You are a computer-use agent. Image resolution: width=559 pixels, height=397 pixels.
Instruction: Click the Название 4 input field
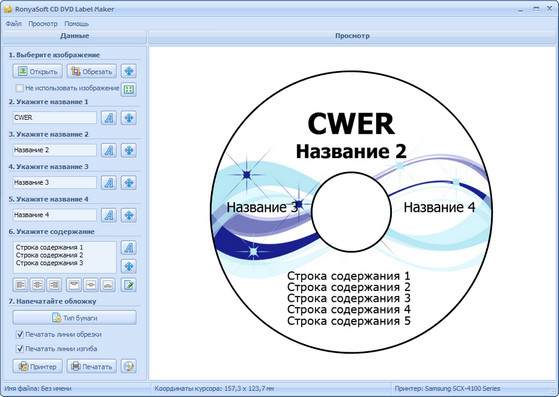[55, 215]
